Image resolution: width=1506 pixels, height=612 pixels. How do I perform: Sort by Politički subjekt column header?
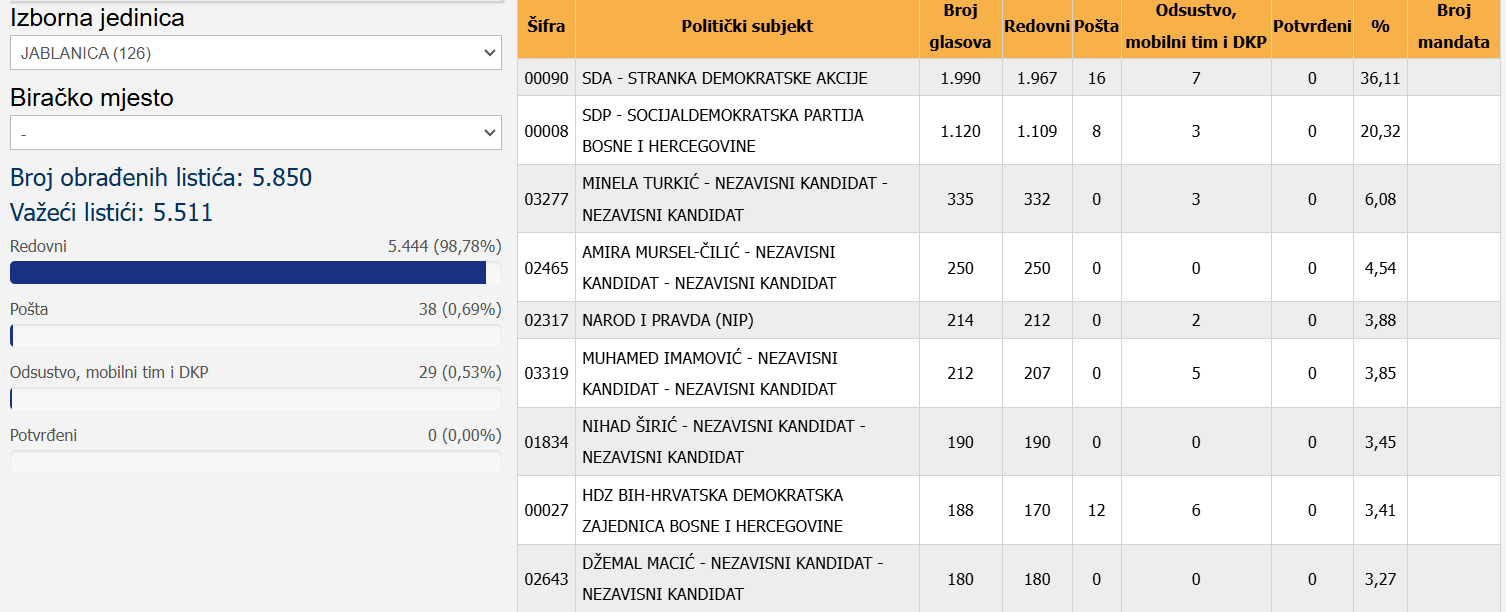coord(746,27)
